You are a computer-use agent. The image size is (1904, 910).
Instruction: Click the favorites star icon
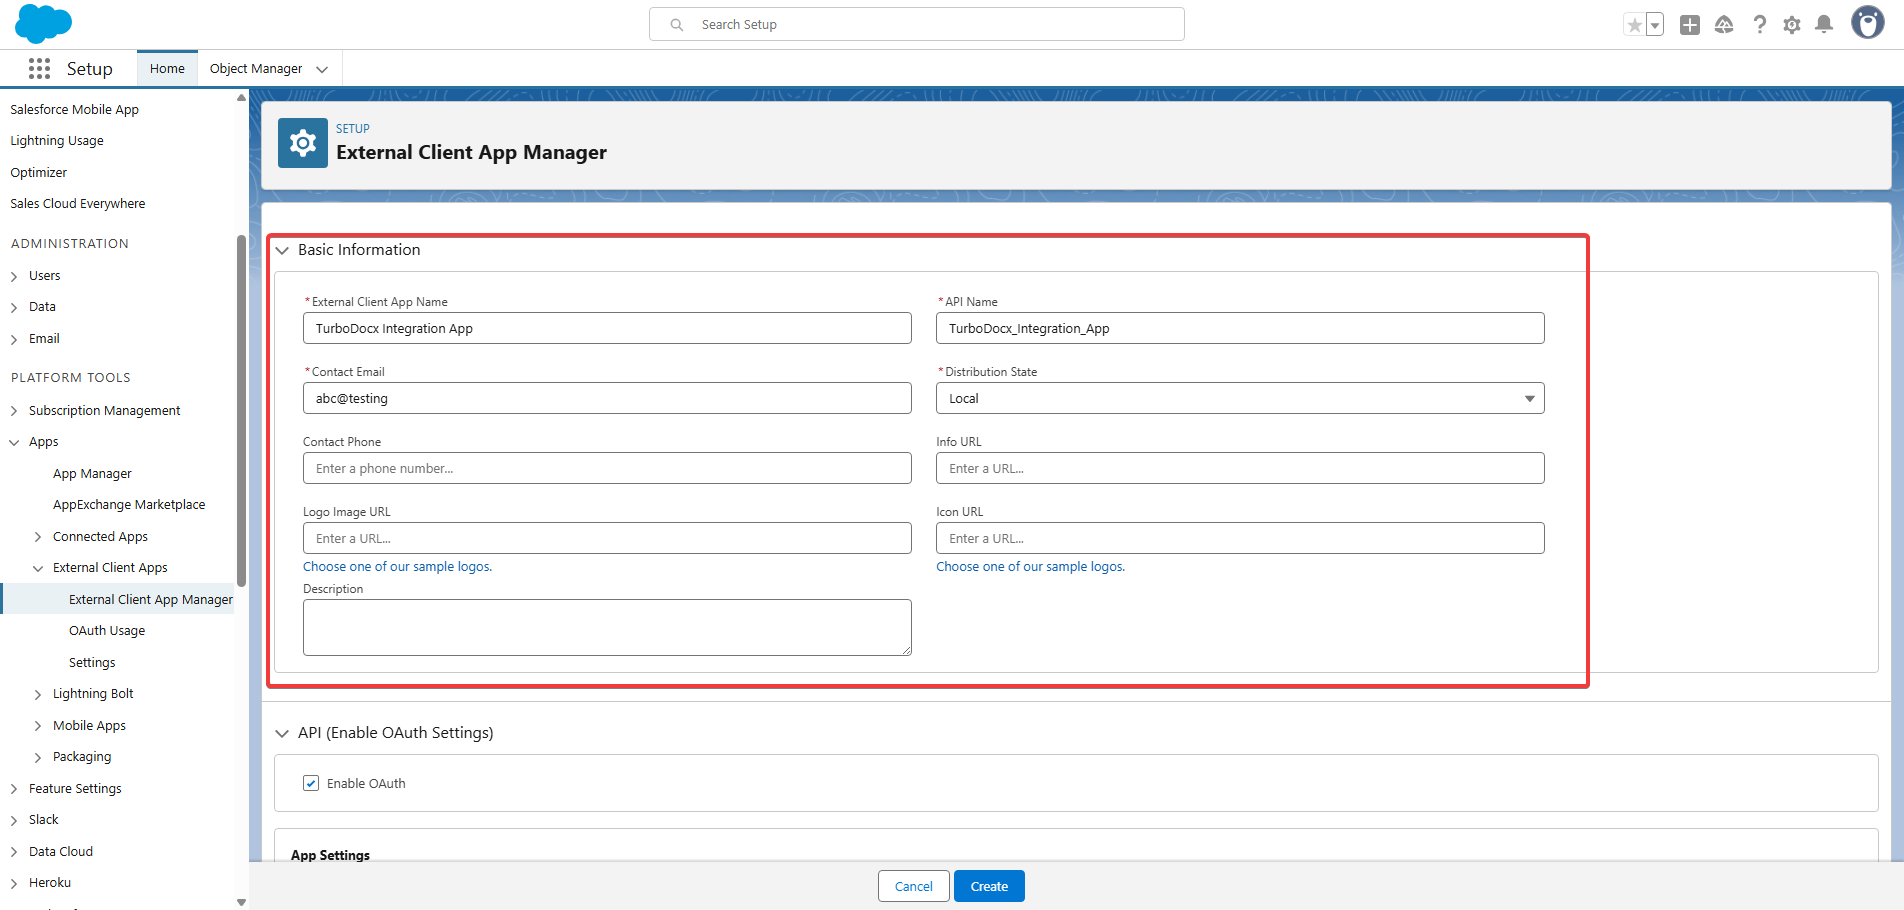(x=1634, y=25)
